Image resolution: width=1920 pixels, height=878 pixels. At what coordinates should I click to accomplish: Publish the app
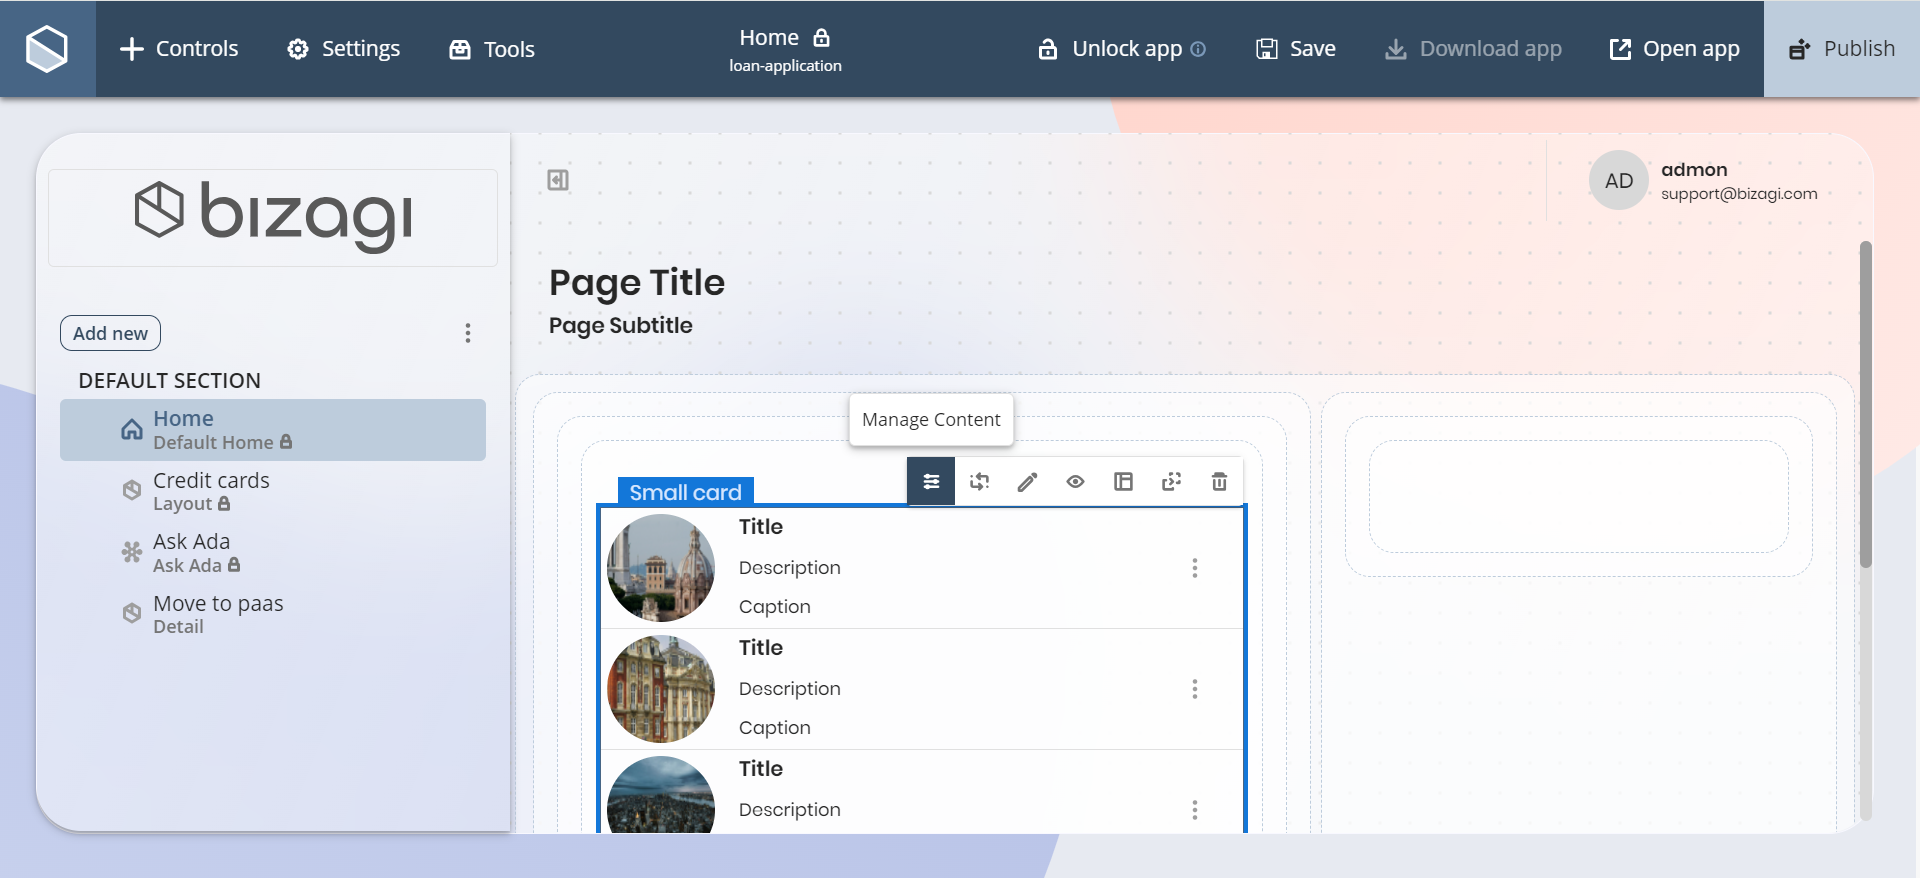pos(1842,49)
